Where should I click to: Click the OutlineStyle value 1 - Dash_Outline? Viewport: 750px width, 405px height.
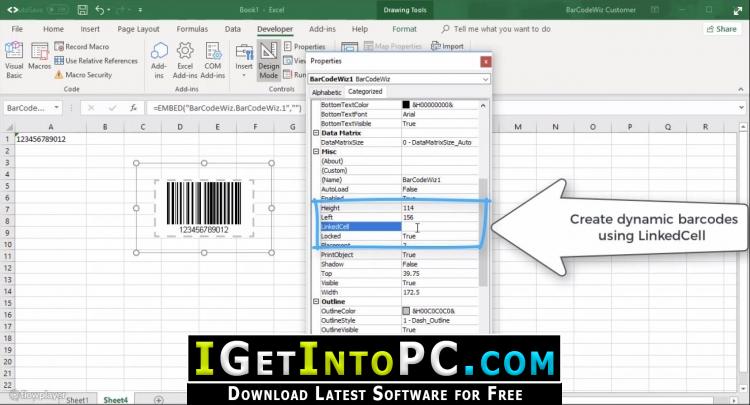click(x=440, y=320)
